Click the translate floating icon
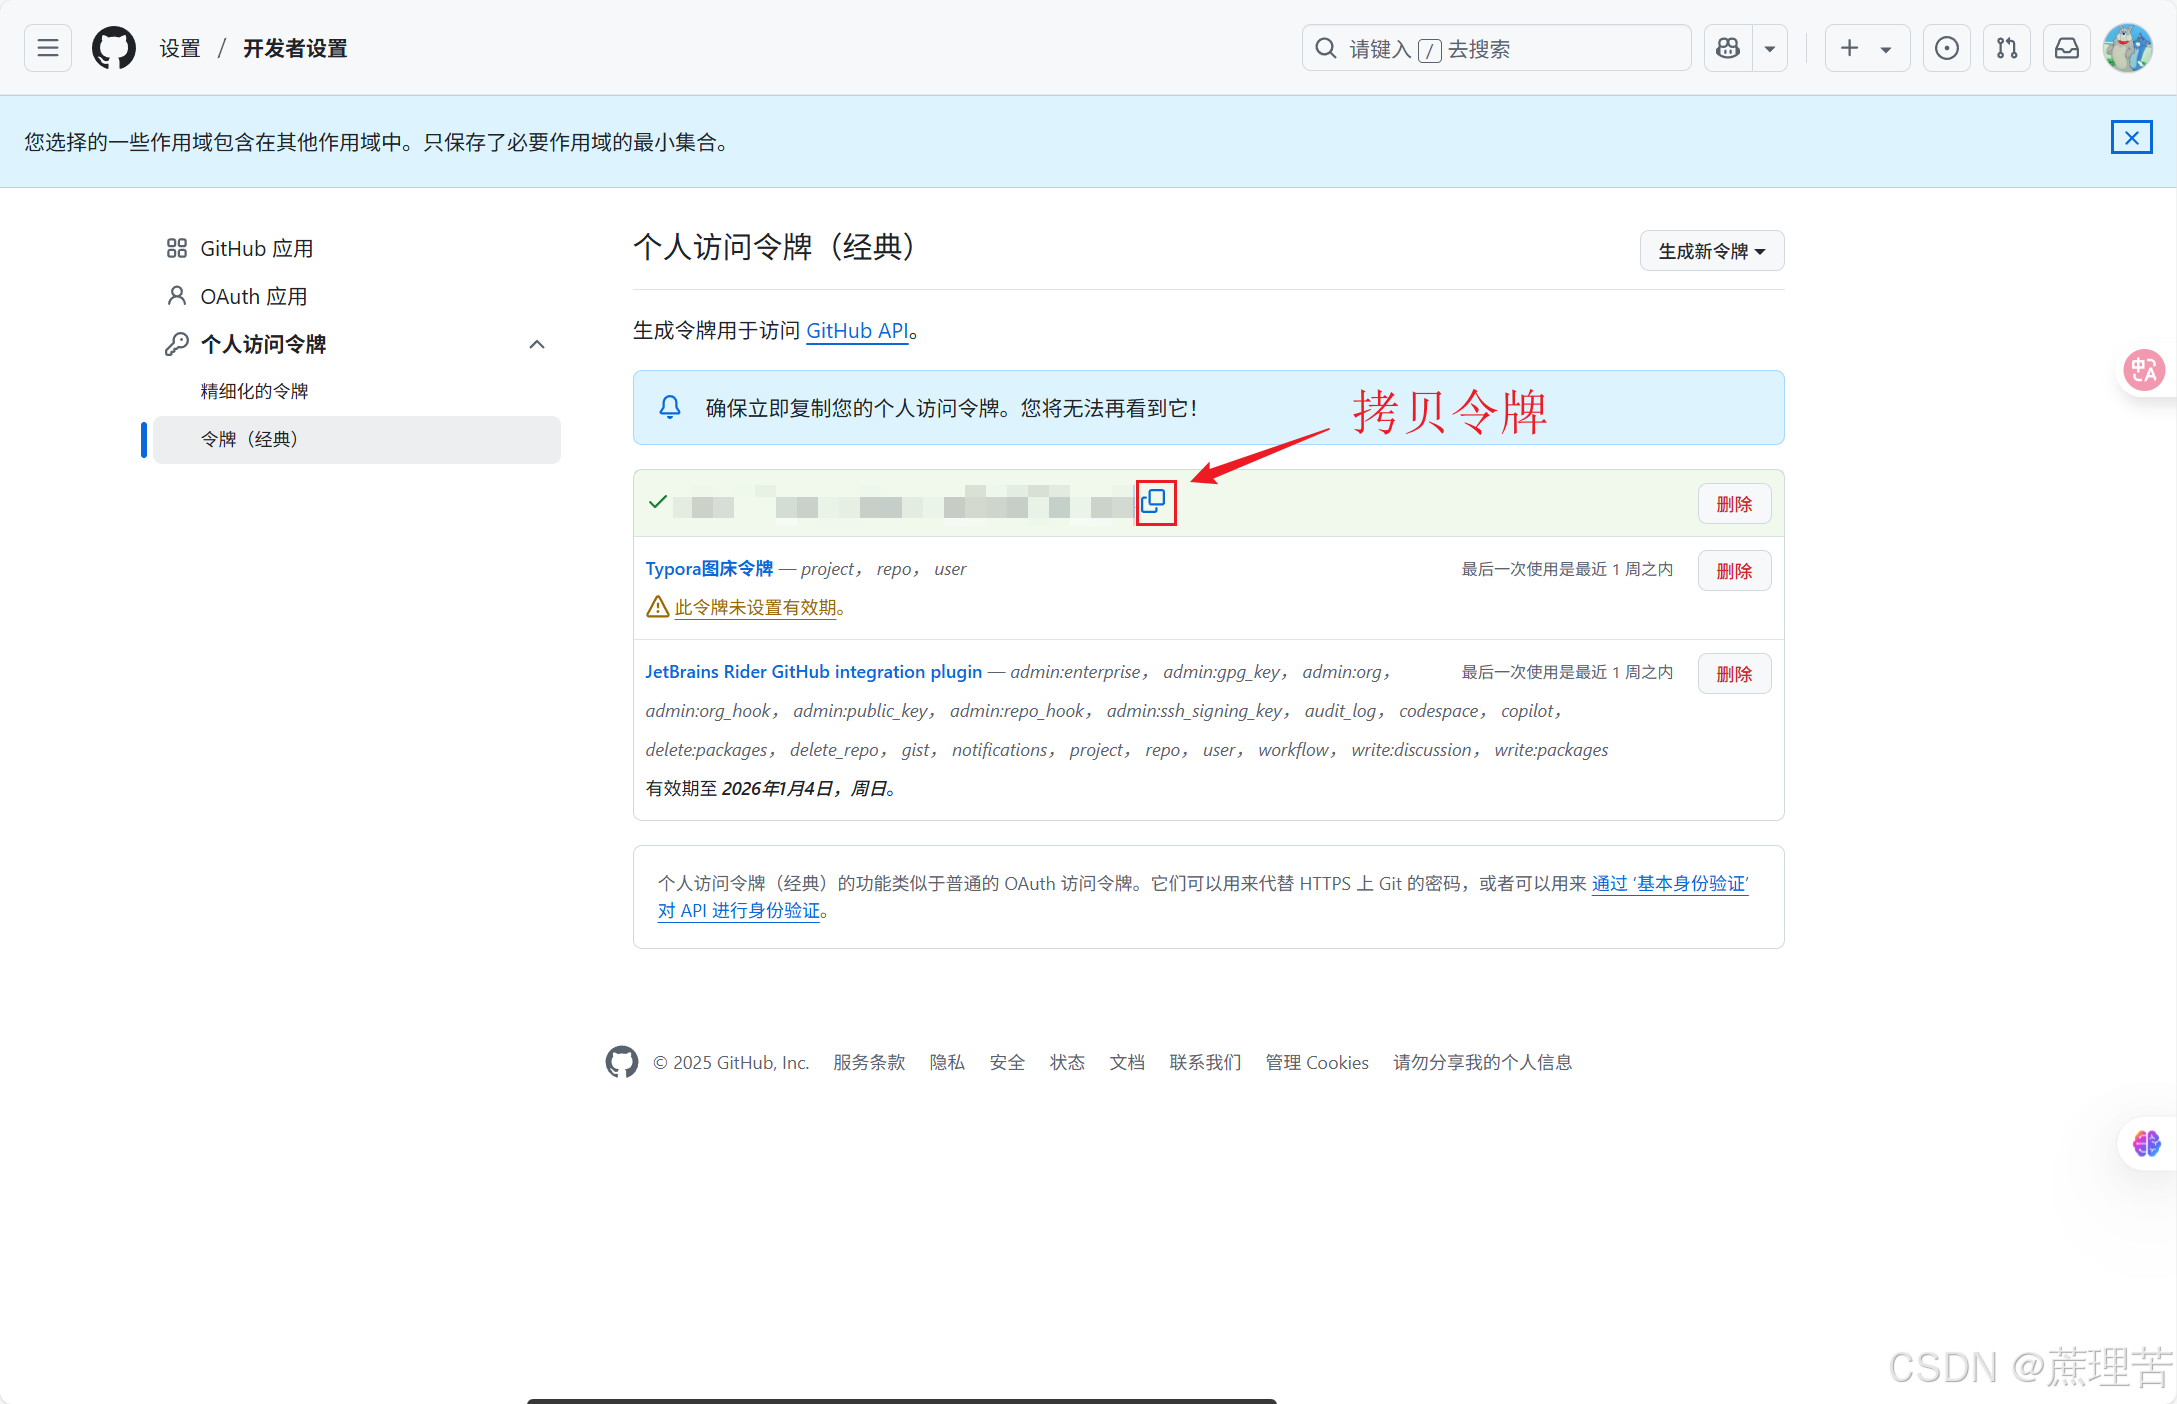Image resolution: width=2177 pixels, height=1404 pixels. pyautogui.click(x=2144, y=371)
